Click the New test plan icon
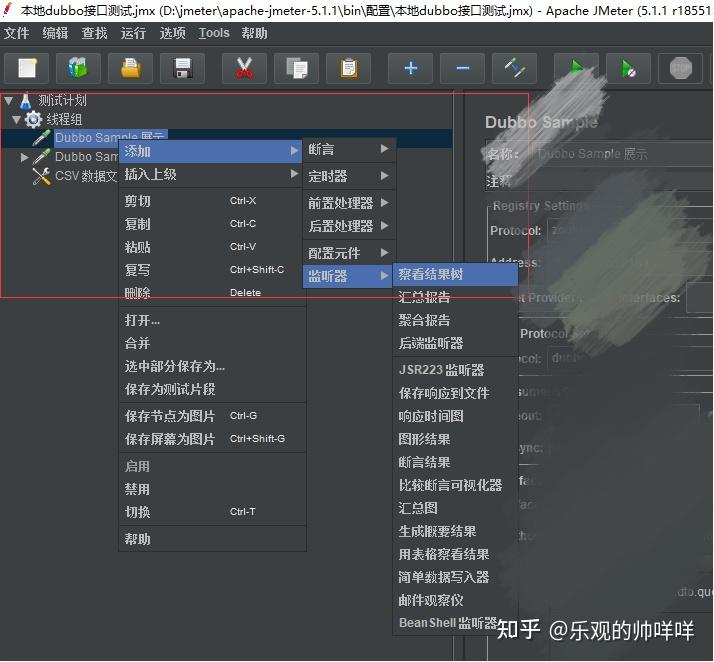714x662 pixels. click(27, 68)
